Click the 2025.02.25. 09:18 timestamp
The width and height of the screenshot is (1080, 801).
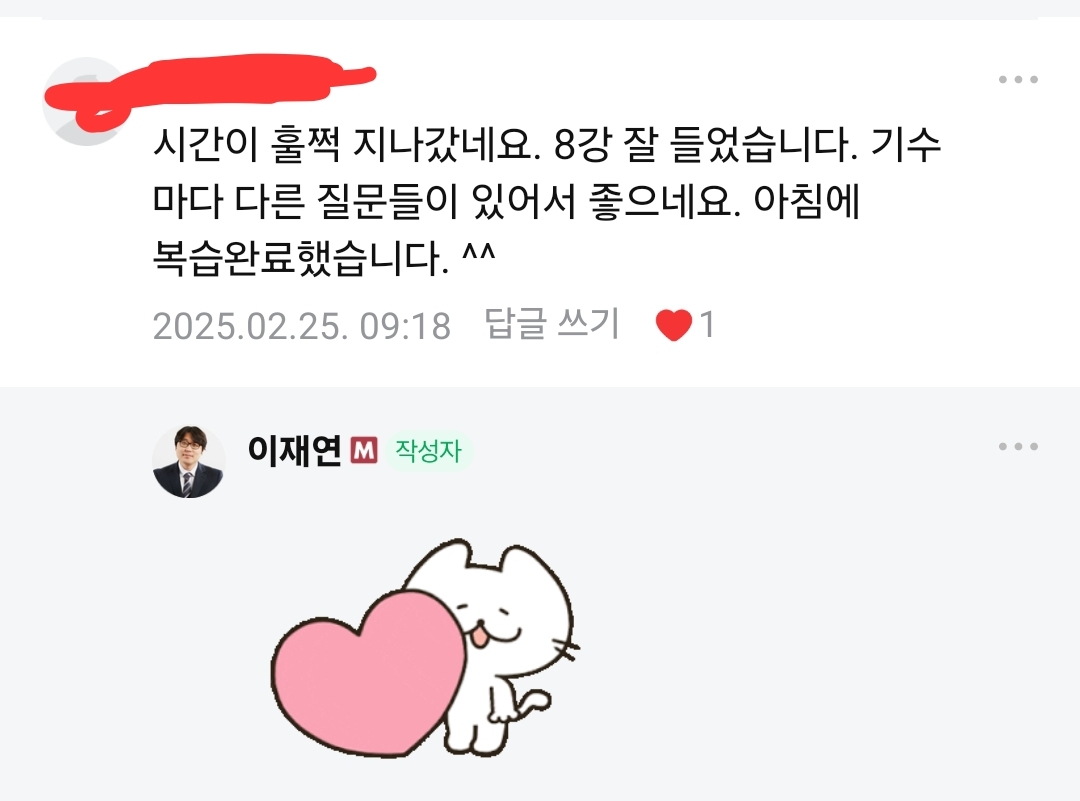pos(302,326)
